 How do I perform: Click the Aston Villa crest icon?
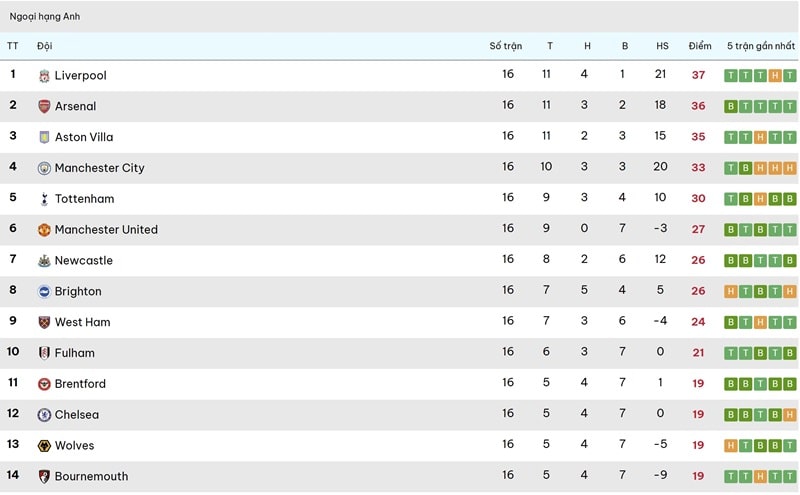pyautogui.click(x=44, y=137)
